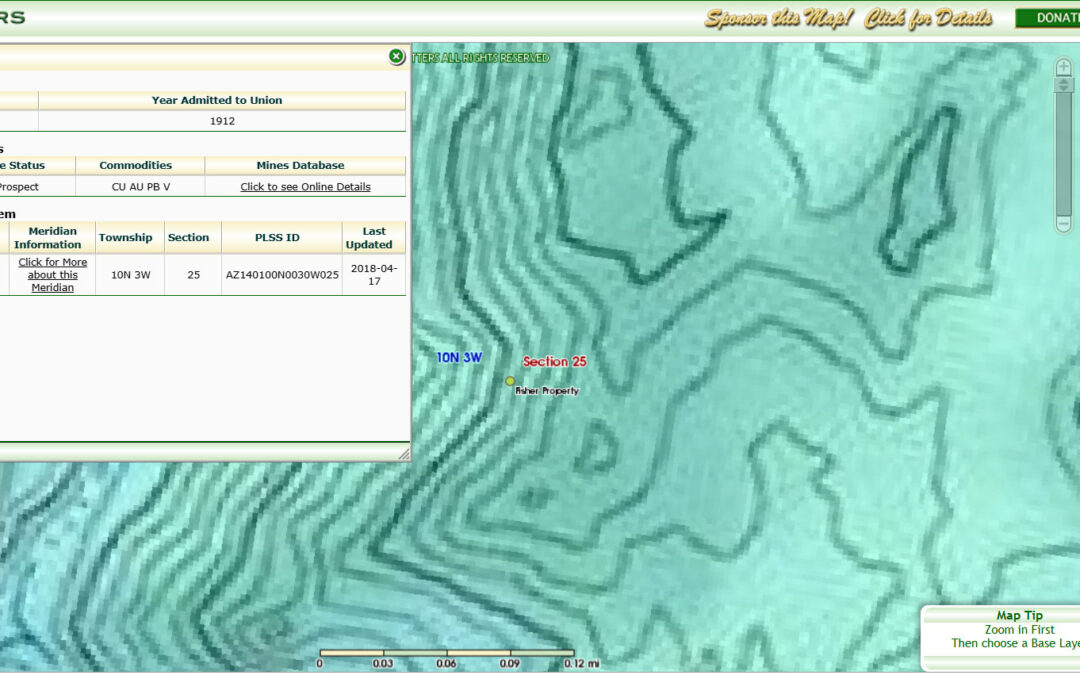Select the yellow Fisher Property marker dot

(510, 381)
